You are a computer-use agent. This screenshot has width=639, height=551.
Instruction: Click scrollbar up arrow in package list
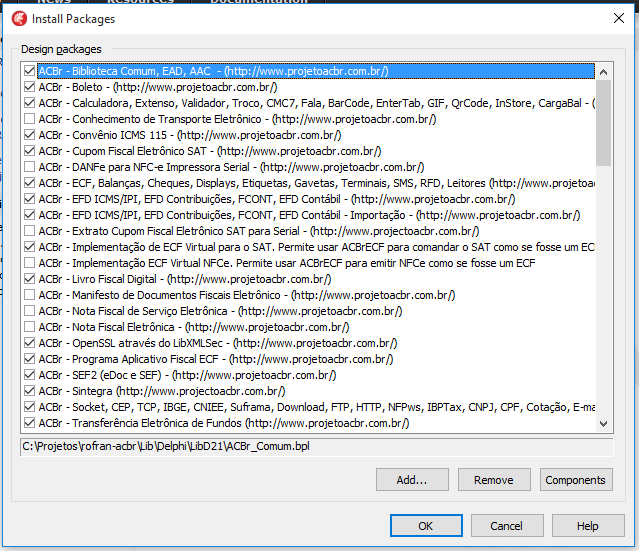pos(604,72)
